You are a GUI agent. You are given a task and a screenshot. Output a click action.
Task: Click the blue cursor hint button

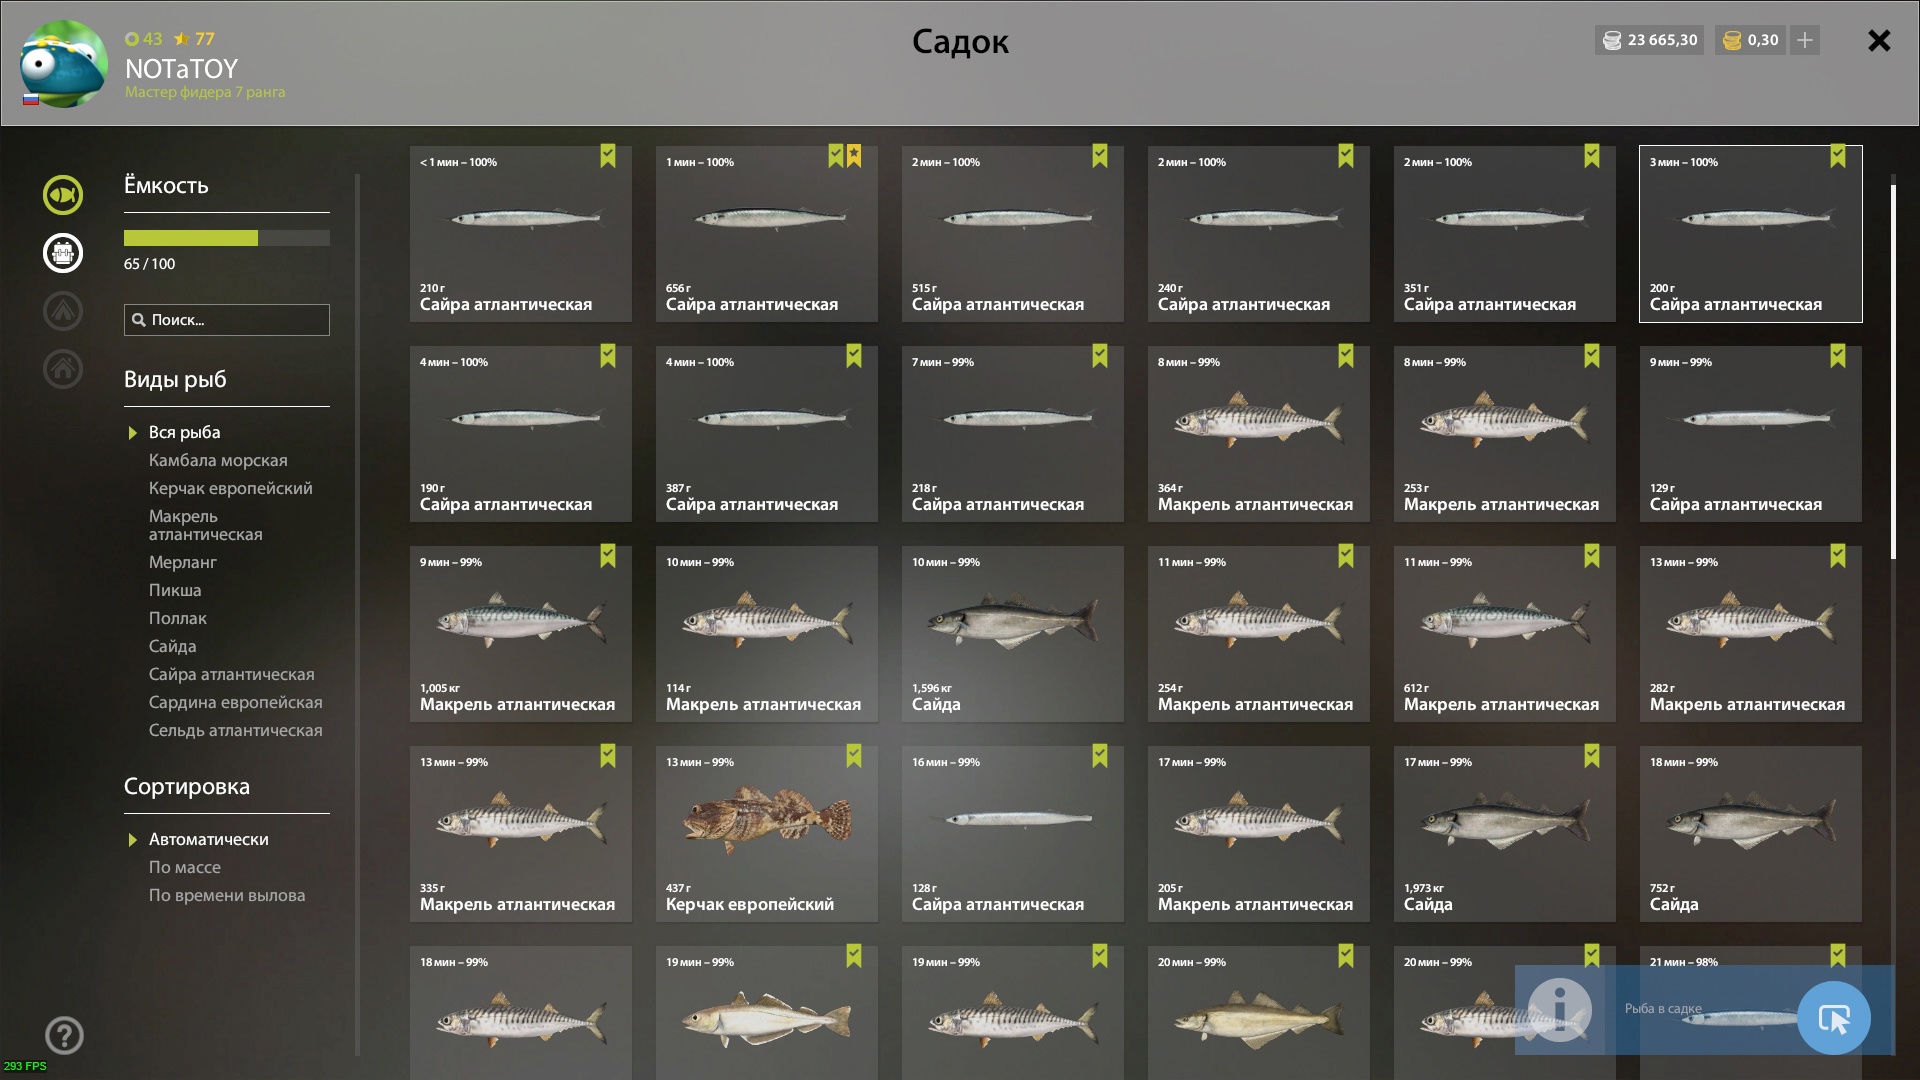click(1834, 1018)
